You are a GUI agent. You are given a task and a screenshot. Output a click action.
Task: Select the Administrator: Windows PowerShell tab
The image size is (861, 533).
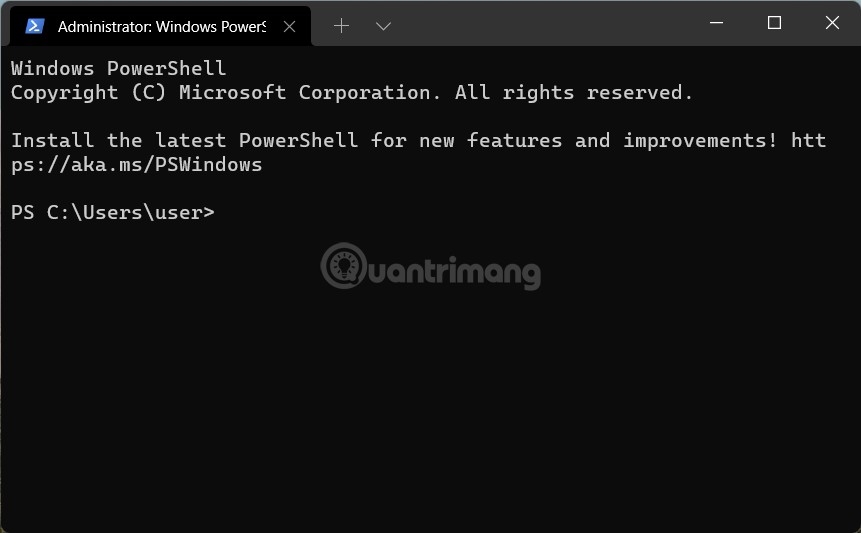(x=160, y=27)
